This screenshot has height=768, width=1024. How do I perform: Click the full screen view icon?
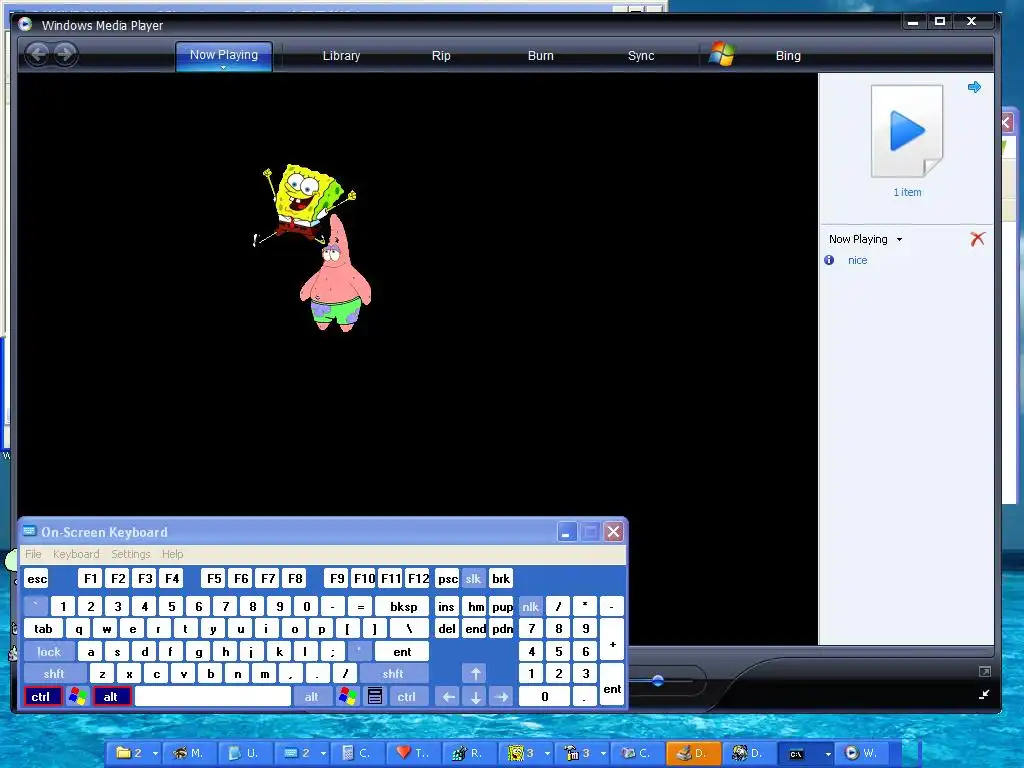pos(985,671)
